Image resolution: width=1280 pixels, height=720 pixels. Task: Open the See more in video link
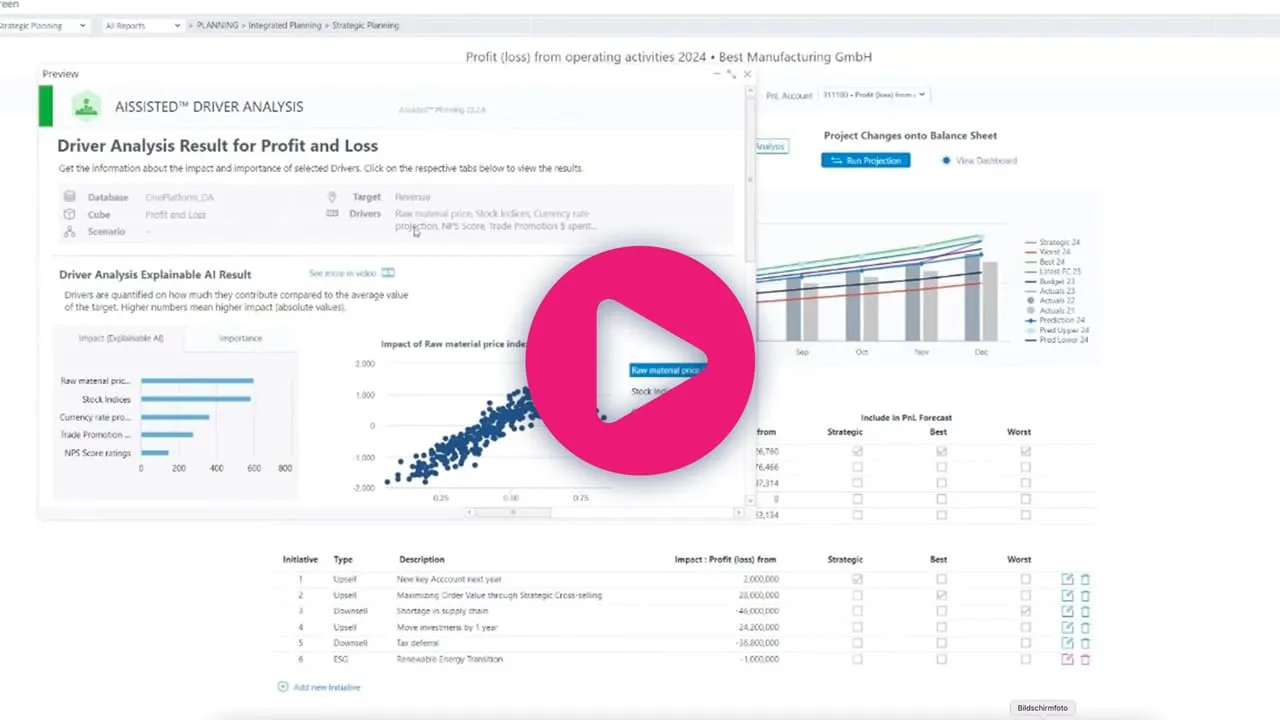click(x=342, y=273)
